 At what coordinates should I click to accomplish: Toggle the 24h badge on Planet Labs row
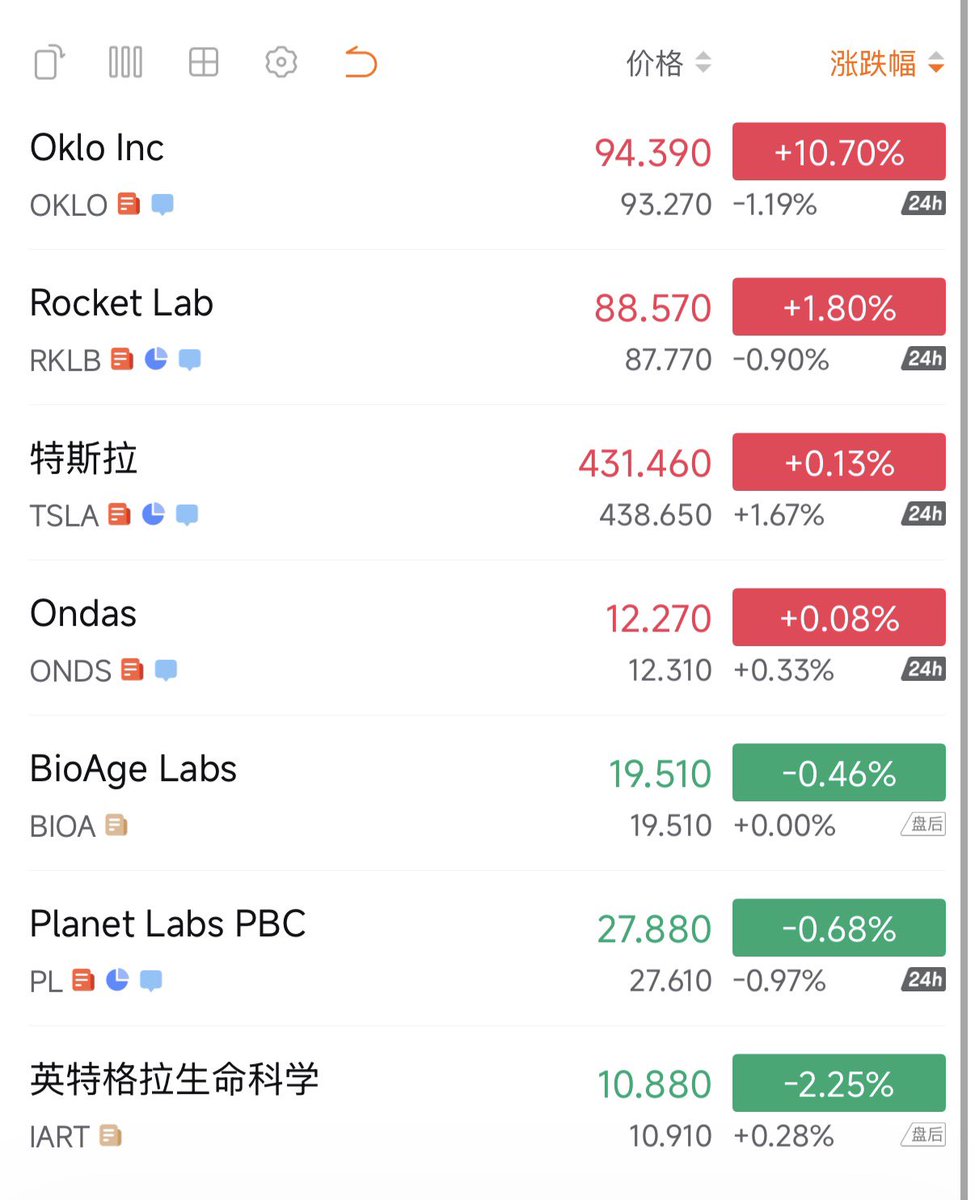923,980
